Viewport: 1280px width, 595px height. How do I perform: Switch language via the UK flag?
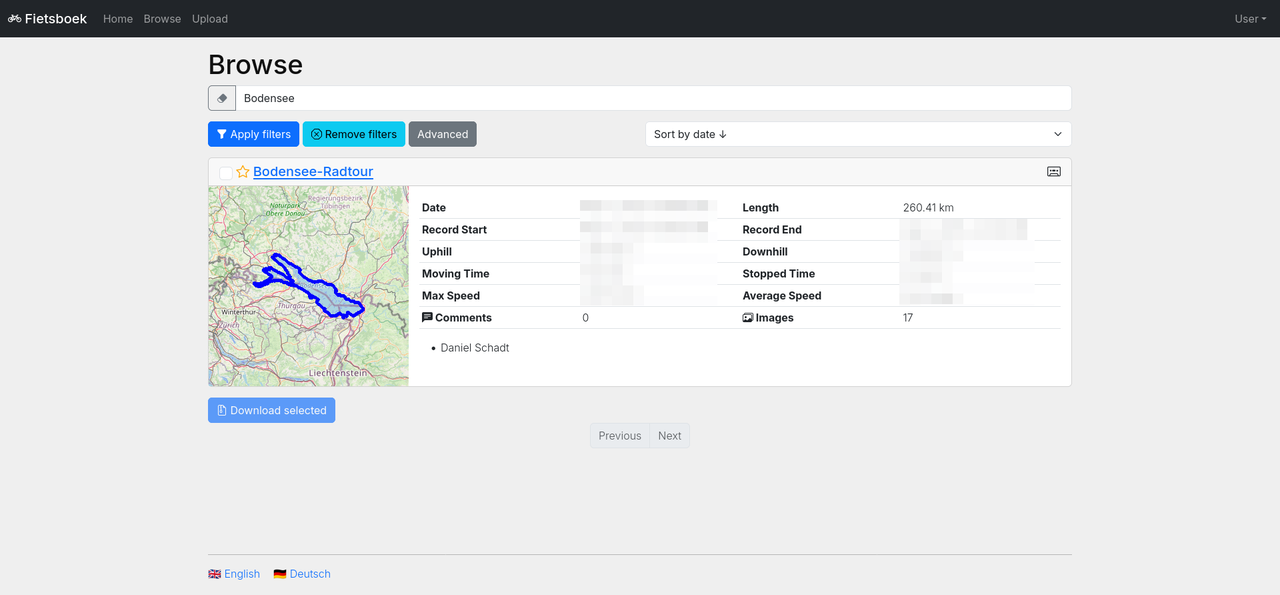[214, 574]
